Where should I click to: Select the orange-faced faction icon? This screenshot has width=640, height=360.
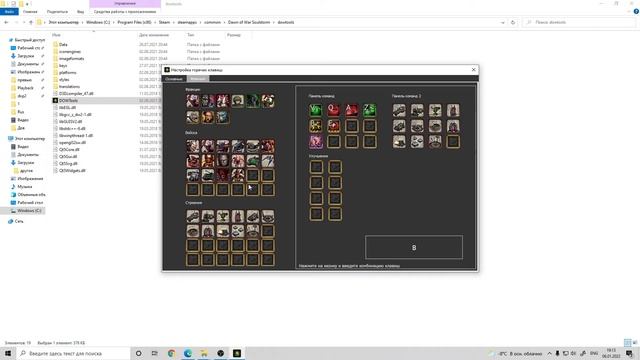point(207,118)
